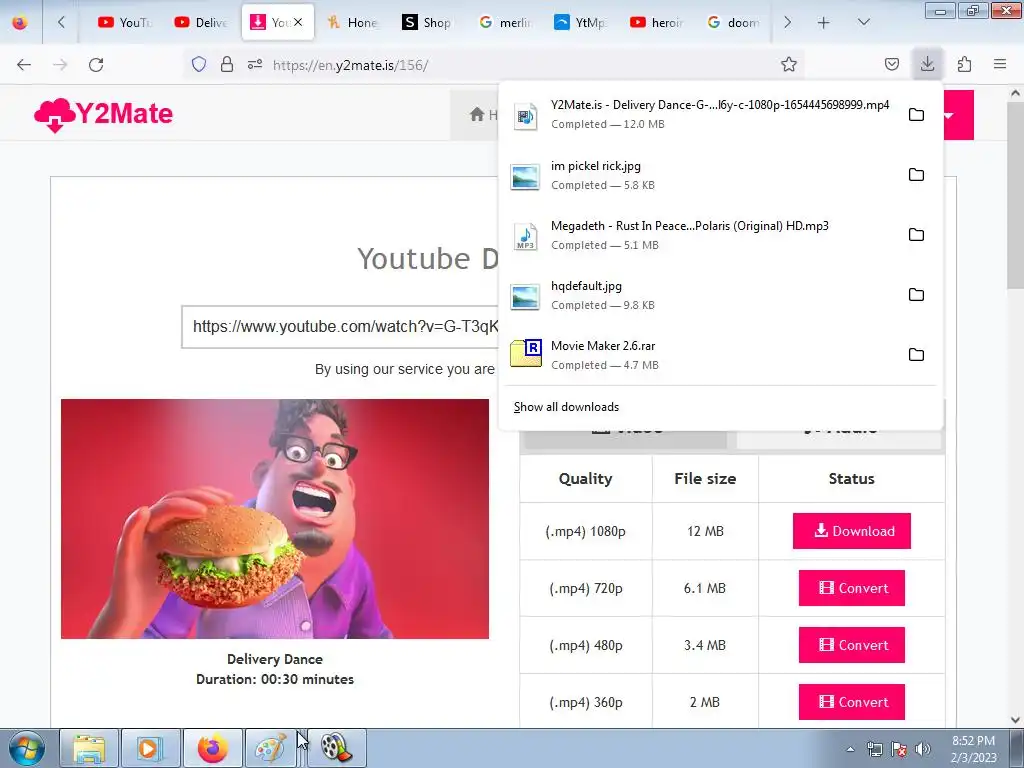Bookmark this page with the star icon
The width and height of the screenshot is (1024, 768).
click(789, 64)
